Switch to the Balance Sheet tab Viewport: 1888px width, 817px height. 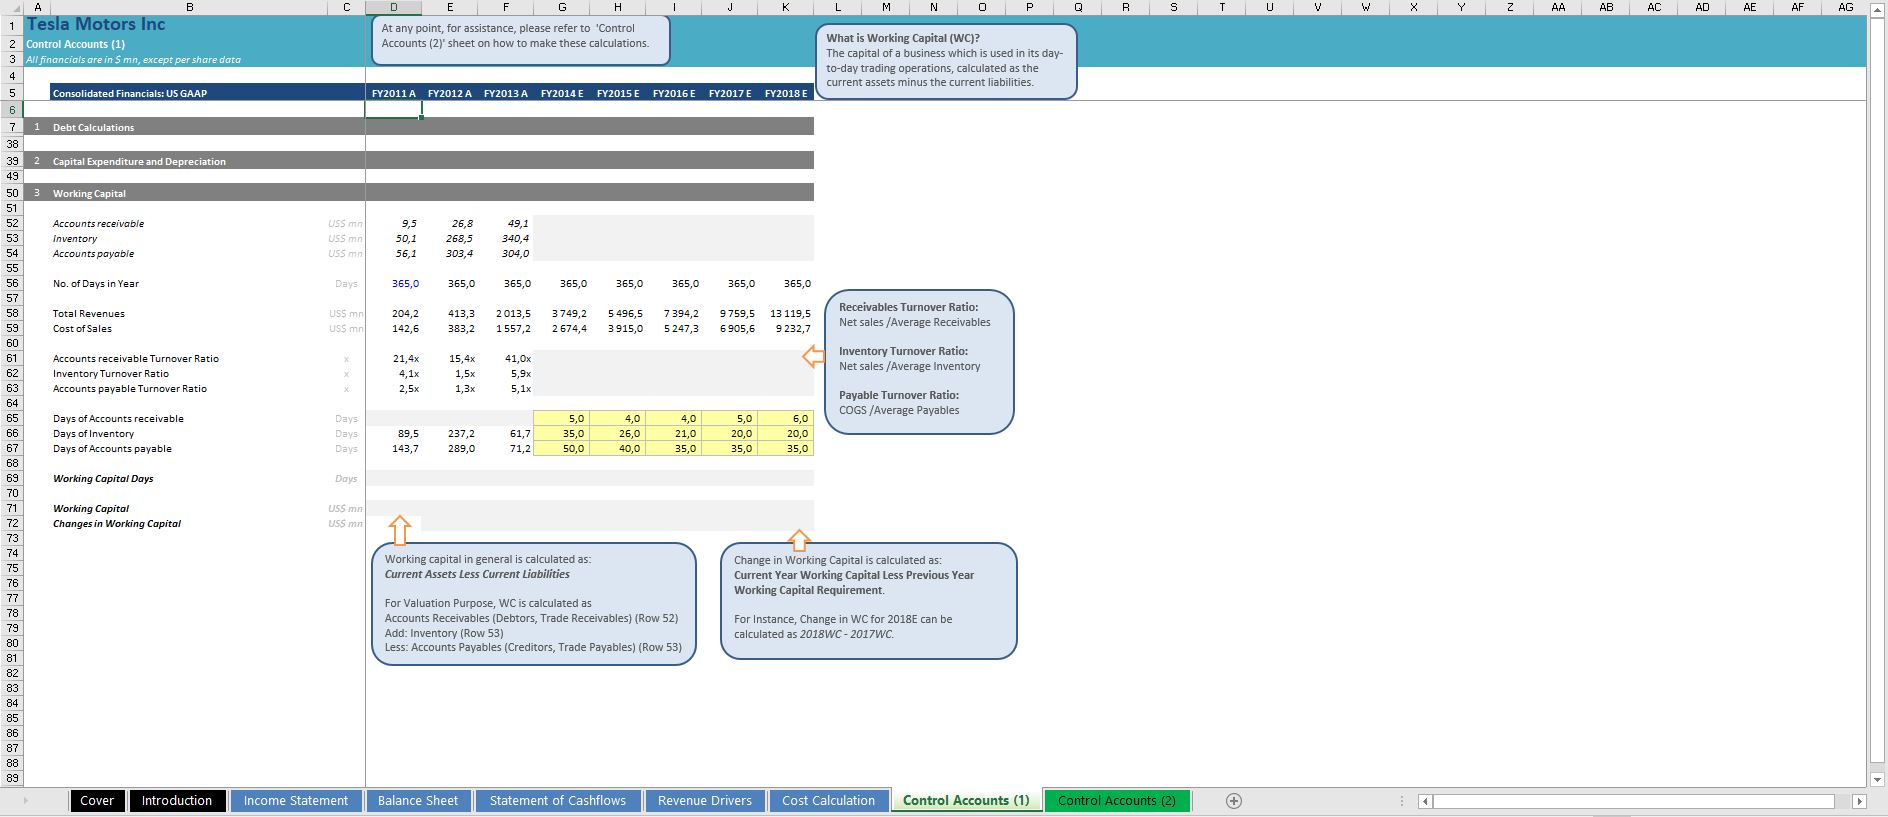click(418, 801)
